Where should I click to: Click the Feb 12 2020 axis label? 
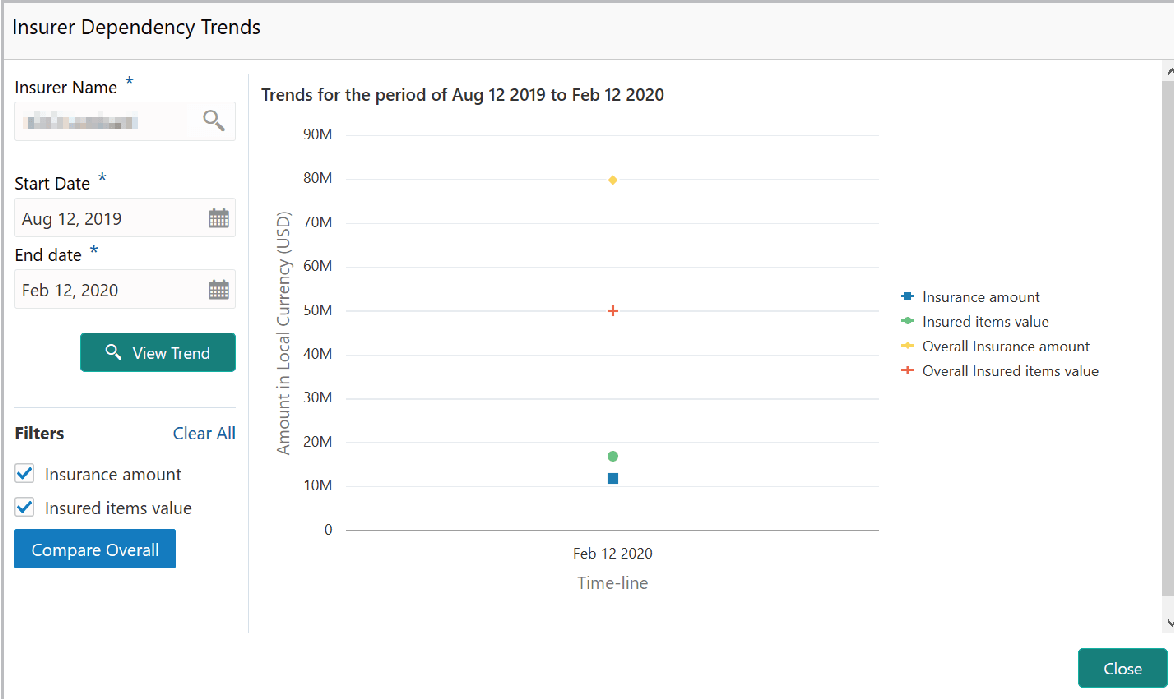(x=612, y=554)
